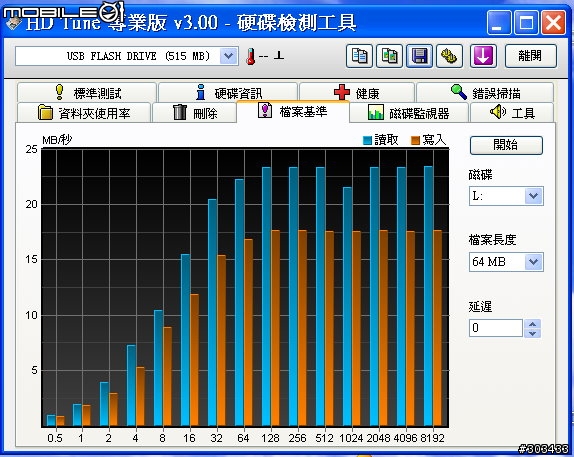Select the 檔案基準 tab
Image resolution: width=574 pixels, height=457 pixels.
293,111
